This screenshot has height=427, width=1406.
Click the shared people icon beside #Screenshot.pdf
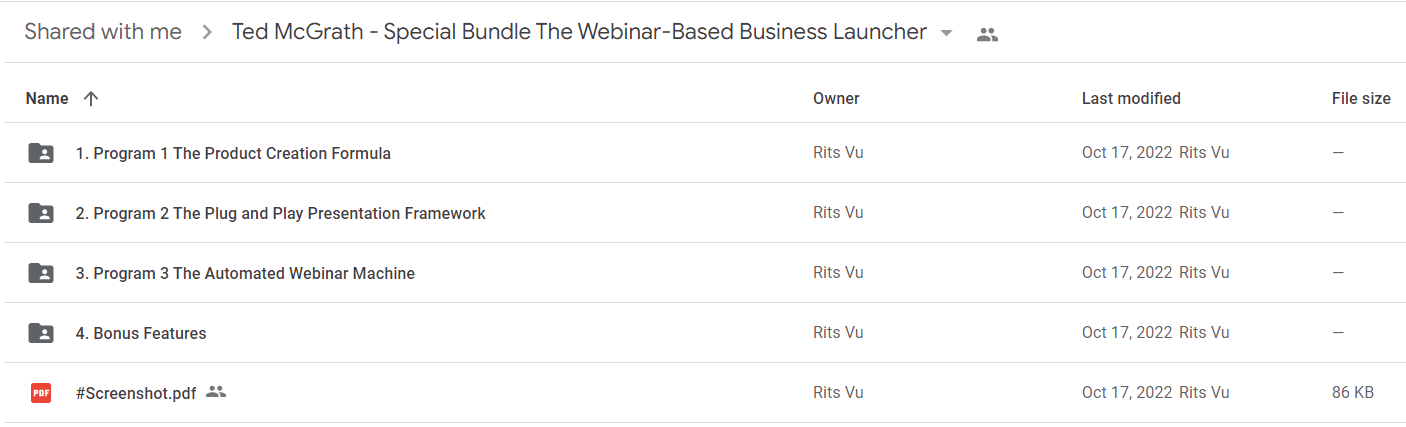click(216, 392)
